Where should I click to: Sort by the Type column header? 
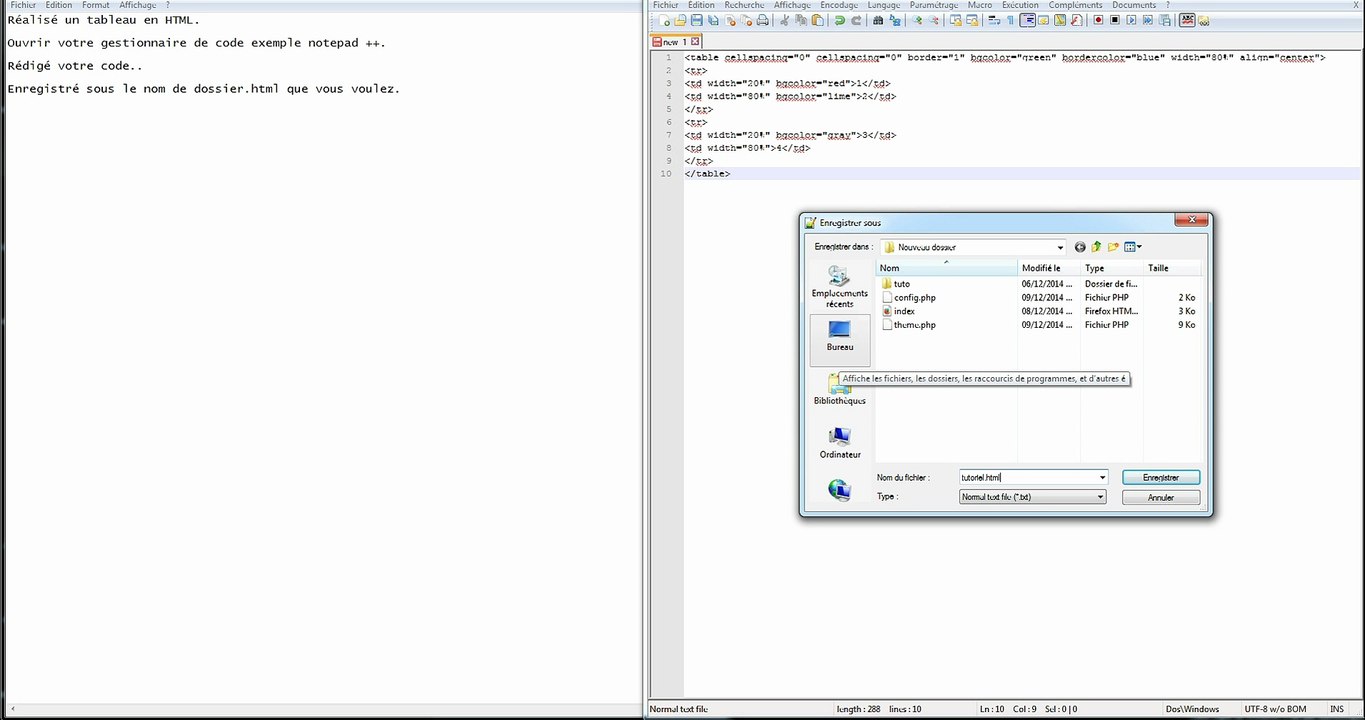1112,268
